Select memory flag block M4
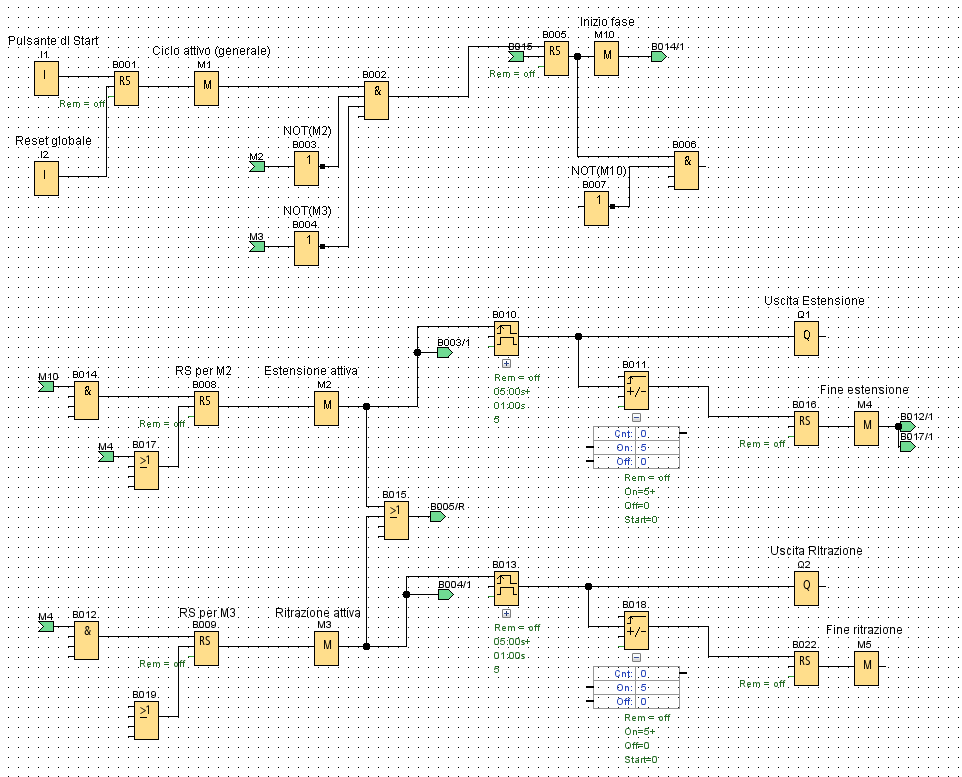The width and height of the screenshot is (962, 777). tap(866, 428)
